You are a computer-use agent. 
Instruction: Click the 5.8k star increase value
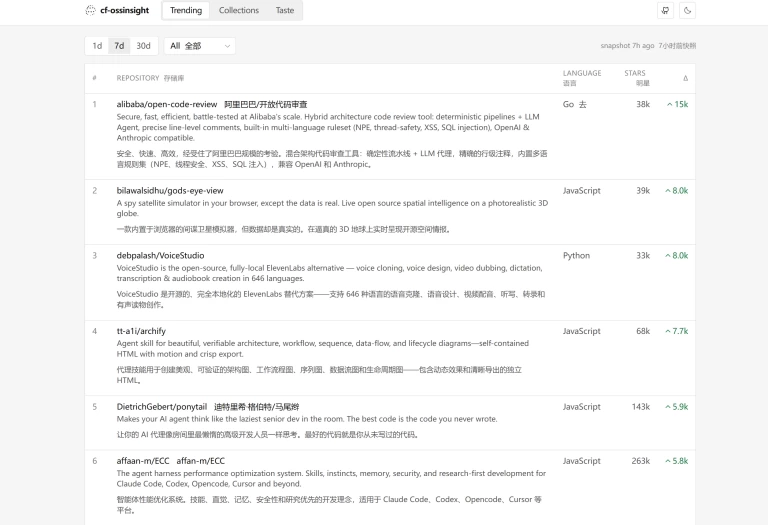tap(677, 461)
